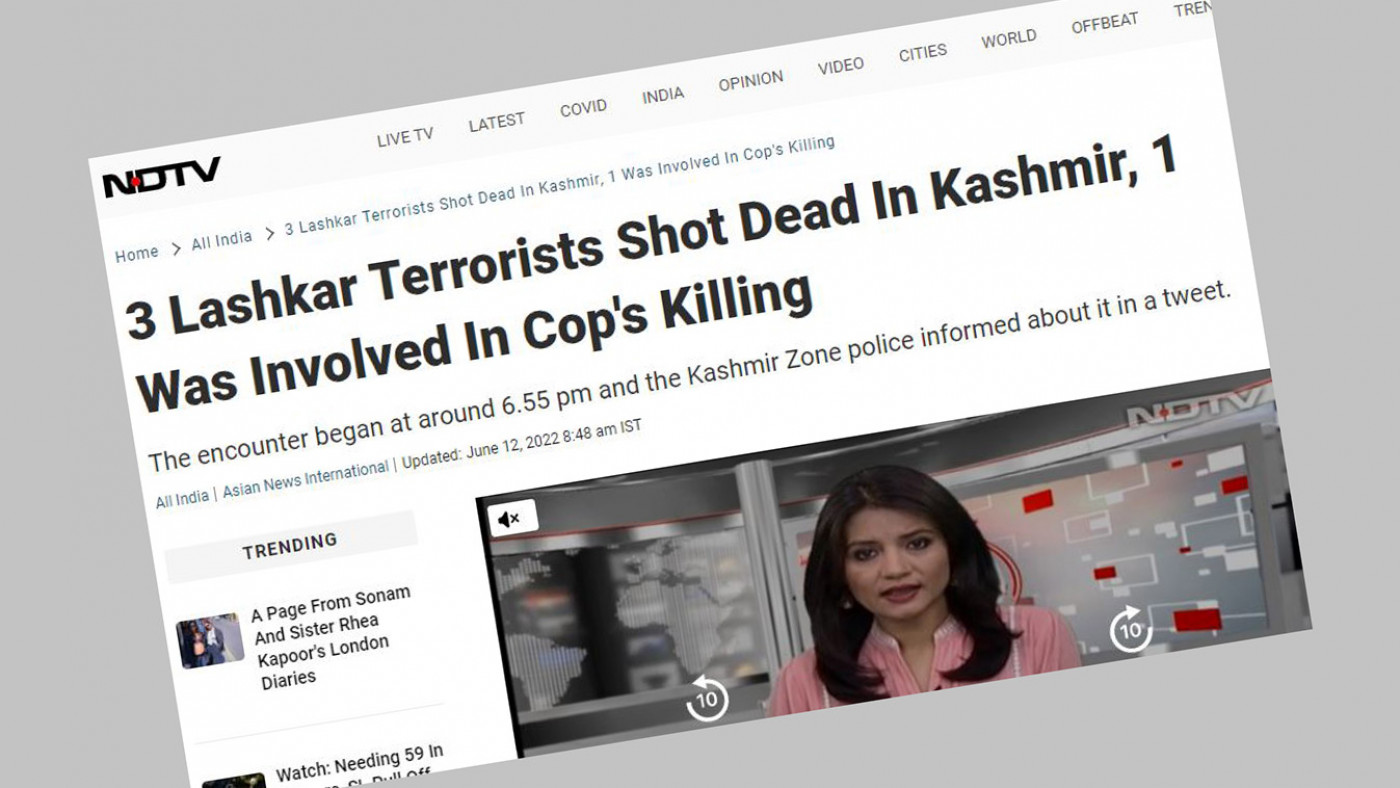Screen dimensions: 1400x788
Task: Unmute the video using speaker icon
Action: tap(512, 518)
